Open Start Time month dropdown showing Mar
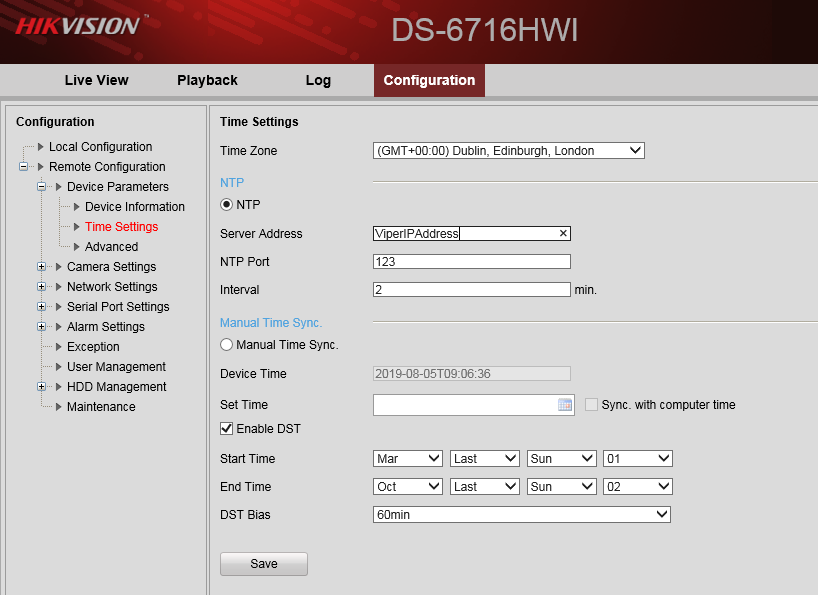The height and width of the screenshot is (595, 818). [408, 458]
